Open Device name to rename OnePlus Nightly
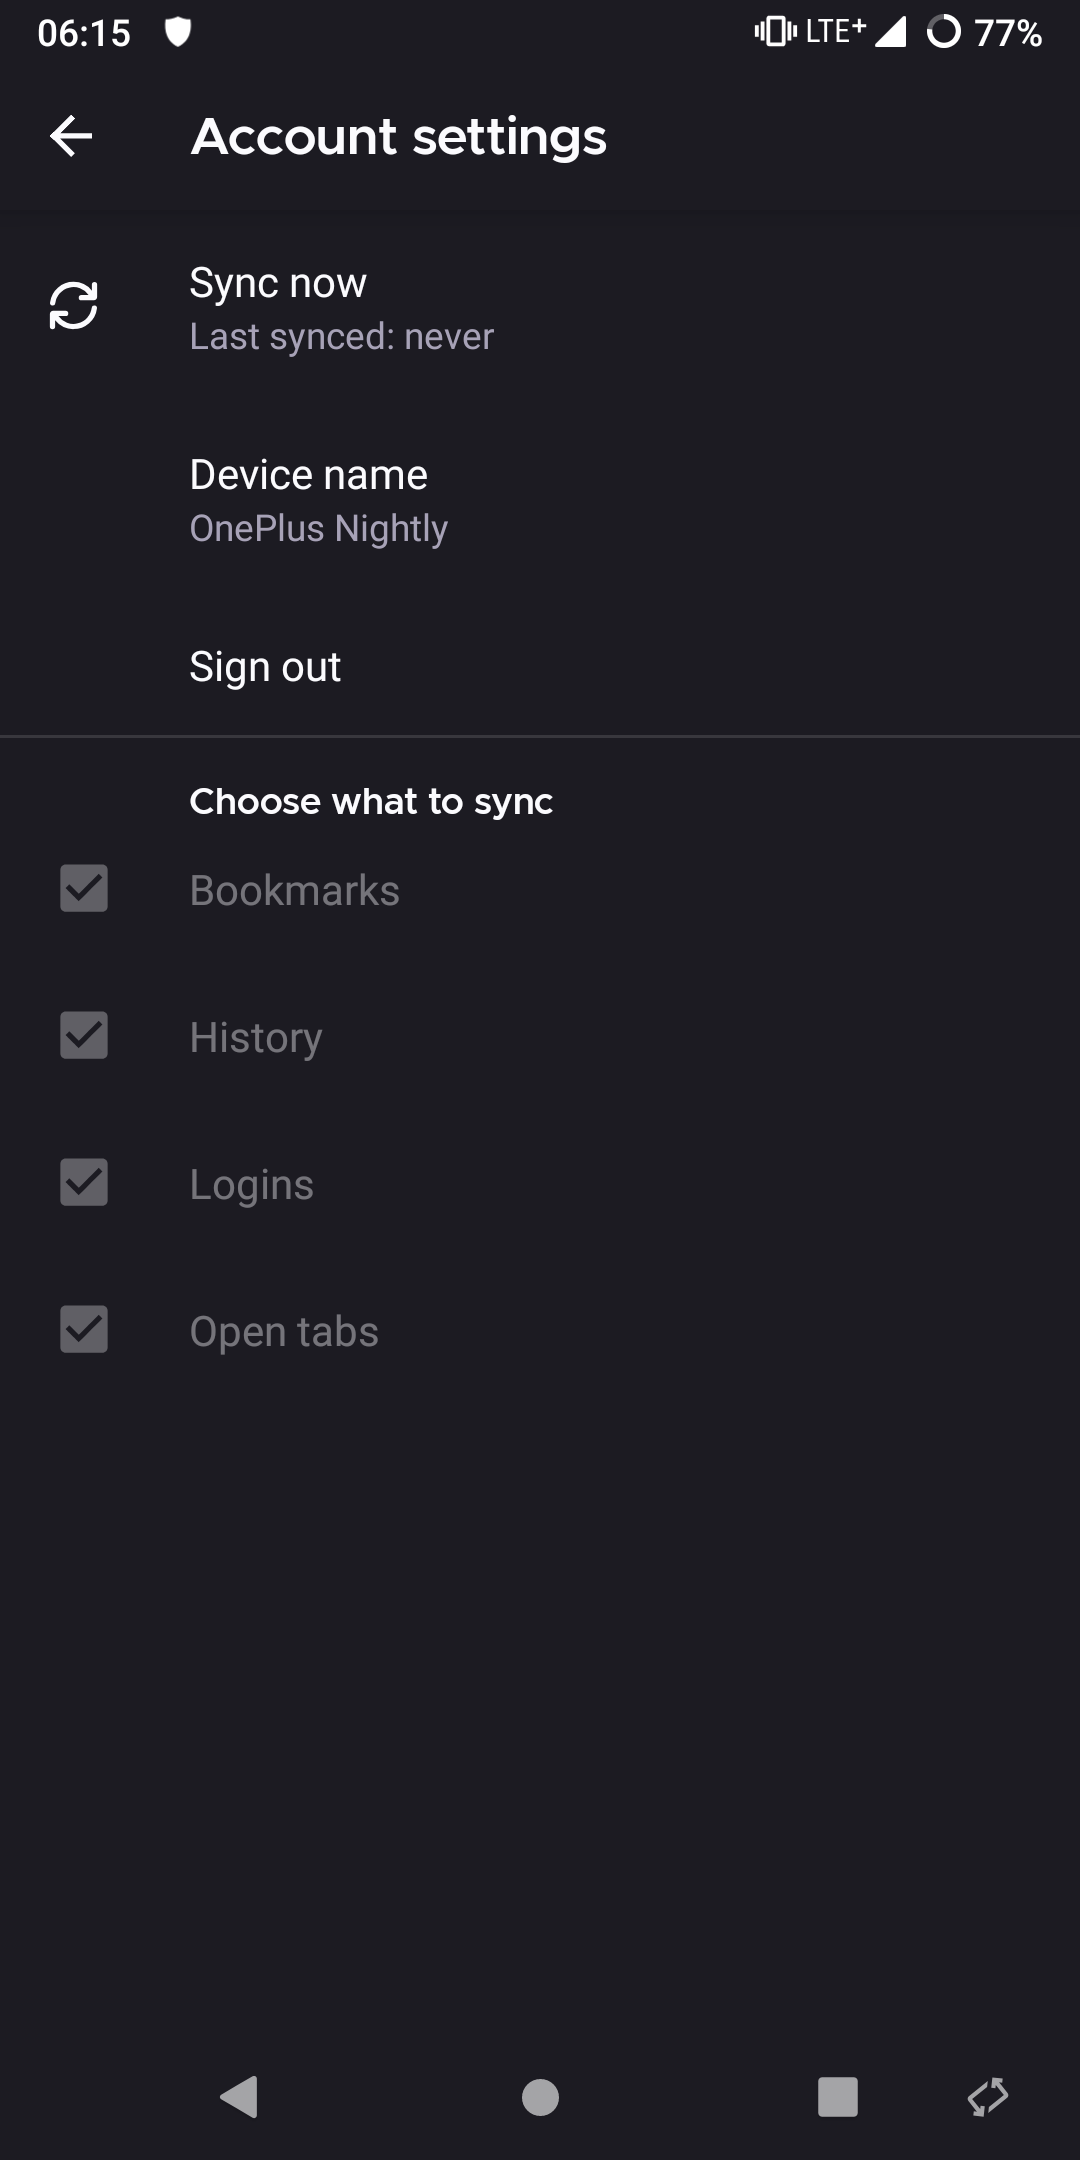1080x2160 pixels. point(308,474)
